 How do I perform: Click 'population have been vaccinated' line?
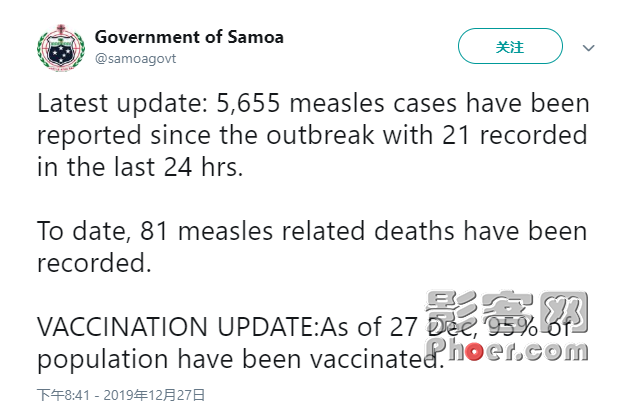click(x=241, y=359)
